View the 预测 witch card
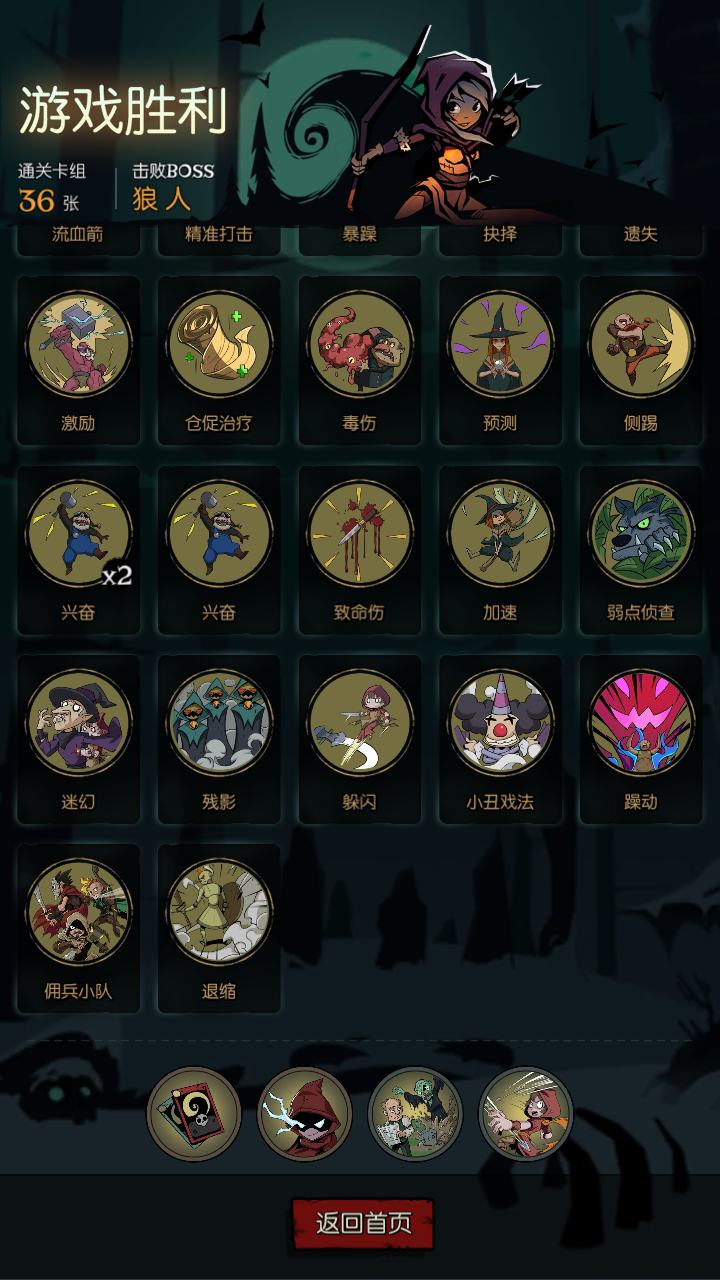The image size is (720, 1280). coord(500,344)
